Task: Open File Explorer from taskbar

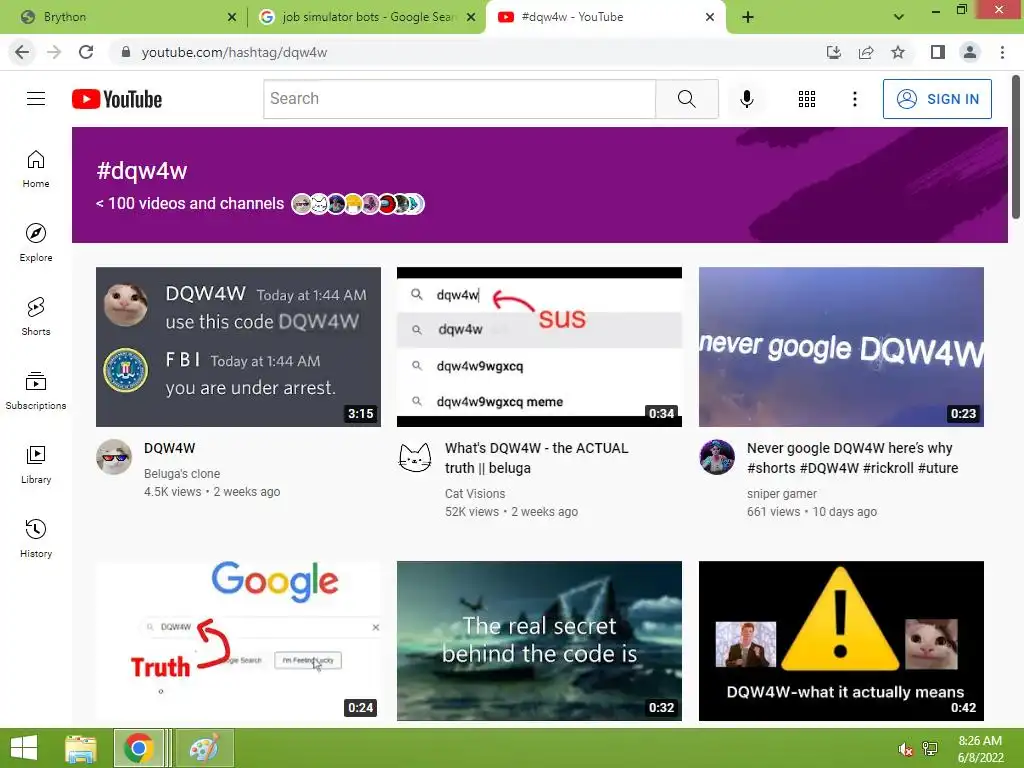Action: (x=80, y=748)
